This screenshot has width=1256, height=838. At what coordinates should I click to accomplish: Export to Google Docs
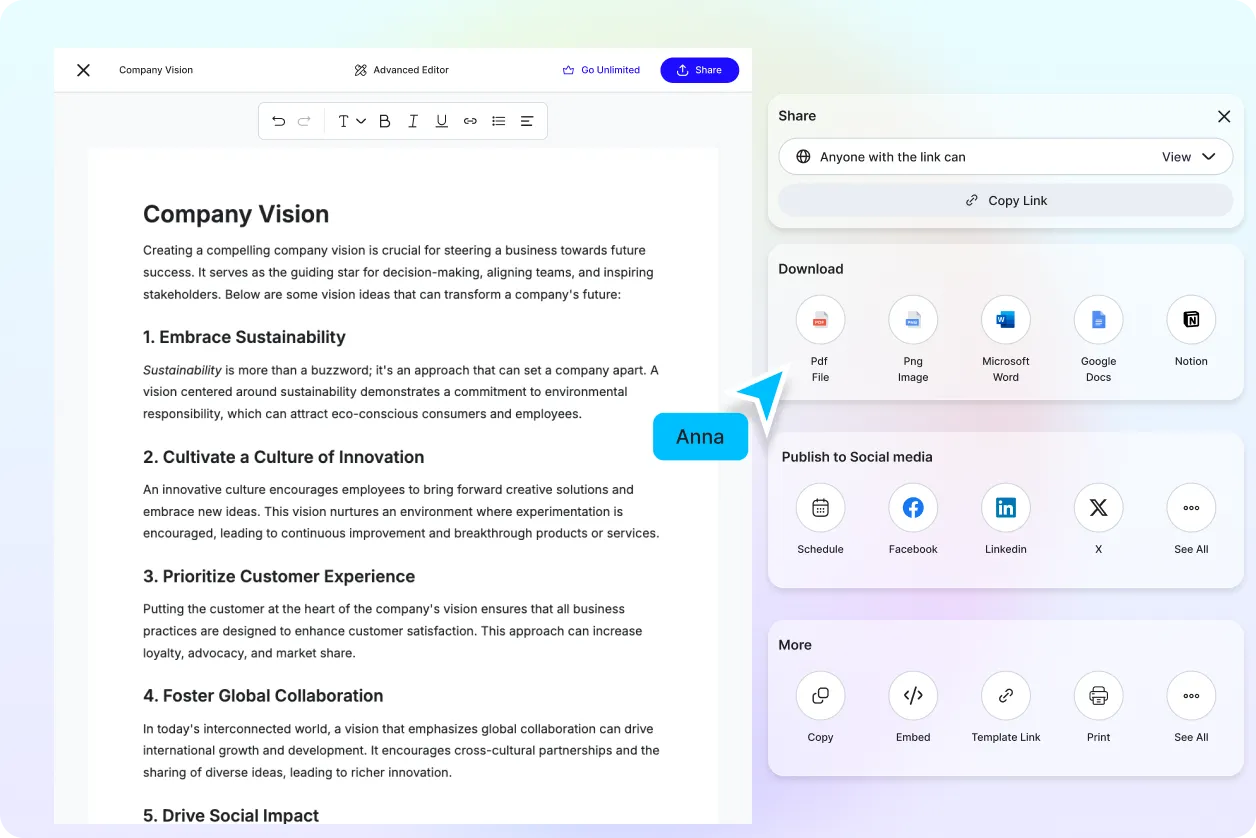click(x=1098, y=320)
